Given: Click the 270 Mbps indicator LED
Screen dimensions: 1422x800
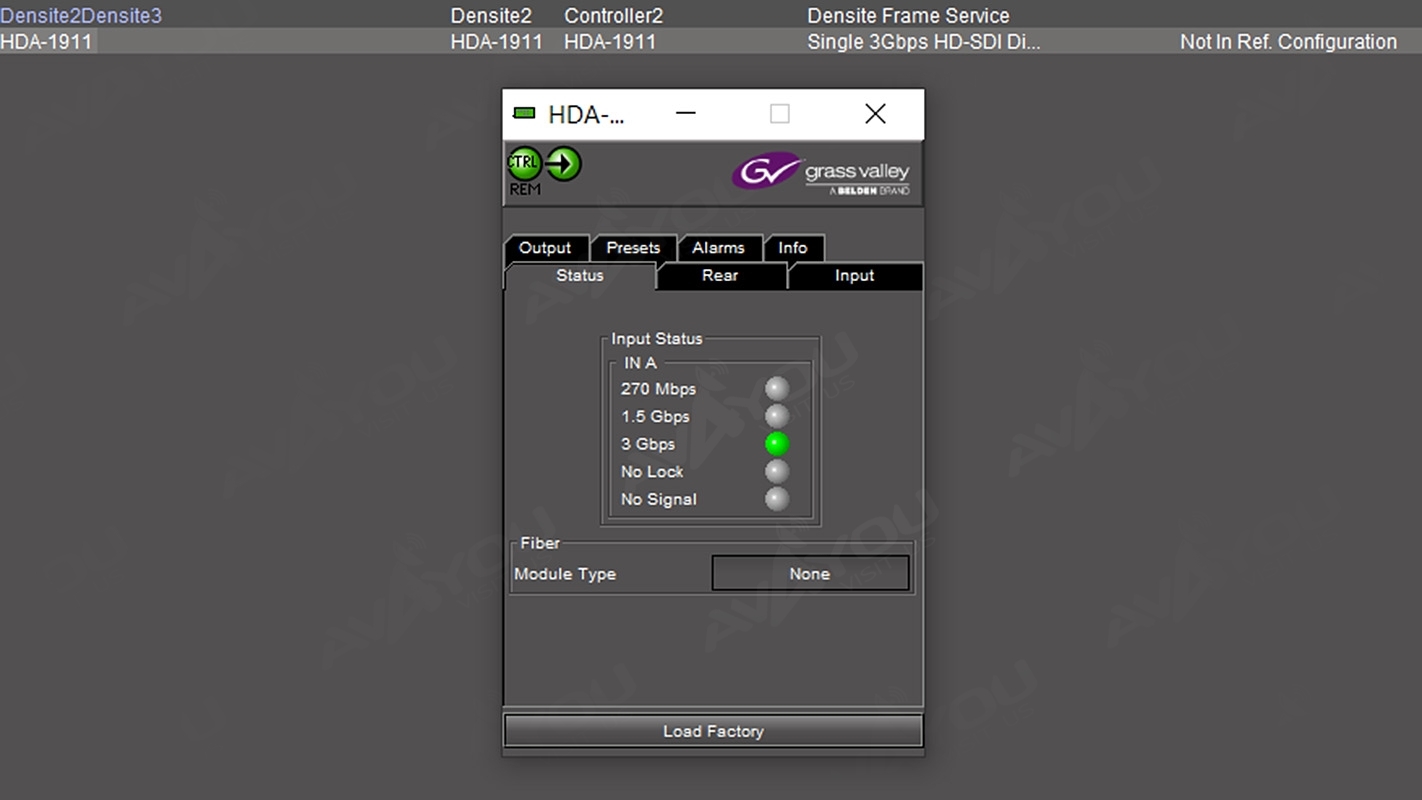Looking at the screenshot, I should click(x=777, y=389).
